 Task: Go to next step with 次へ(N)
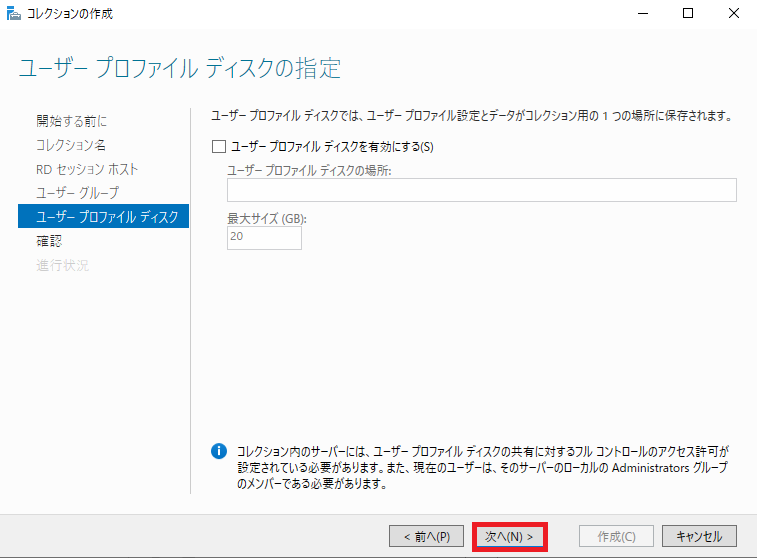(x=509, y=537)
